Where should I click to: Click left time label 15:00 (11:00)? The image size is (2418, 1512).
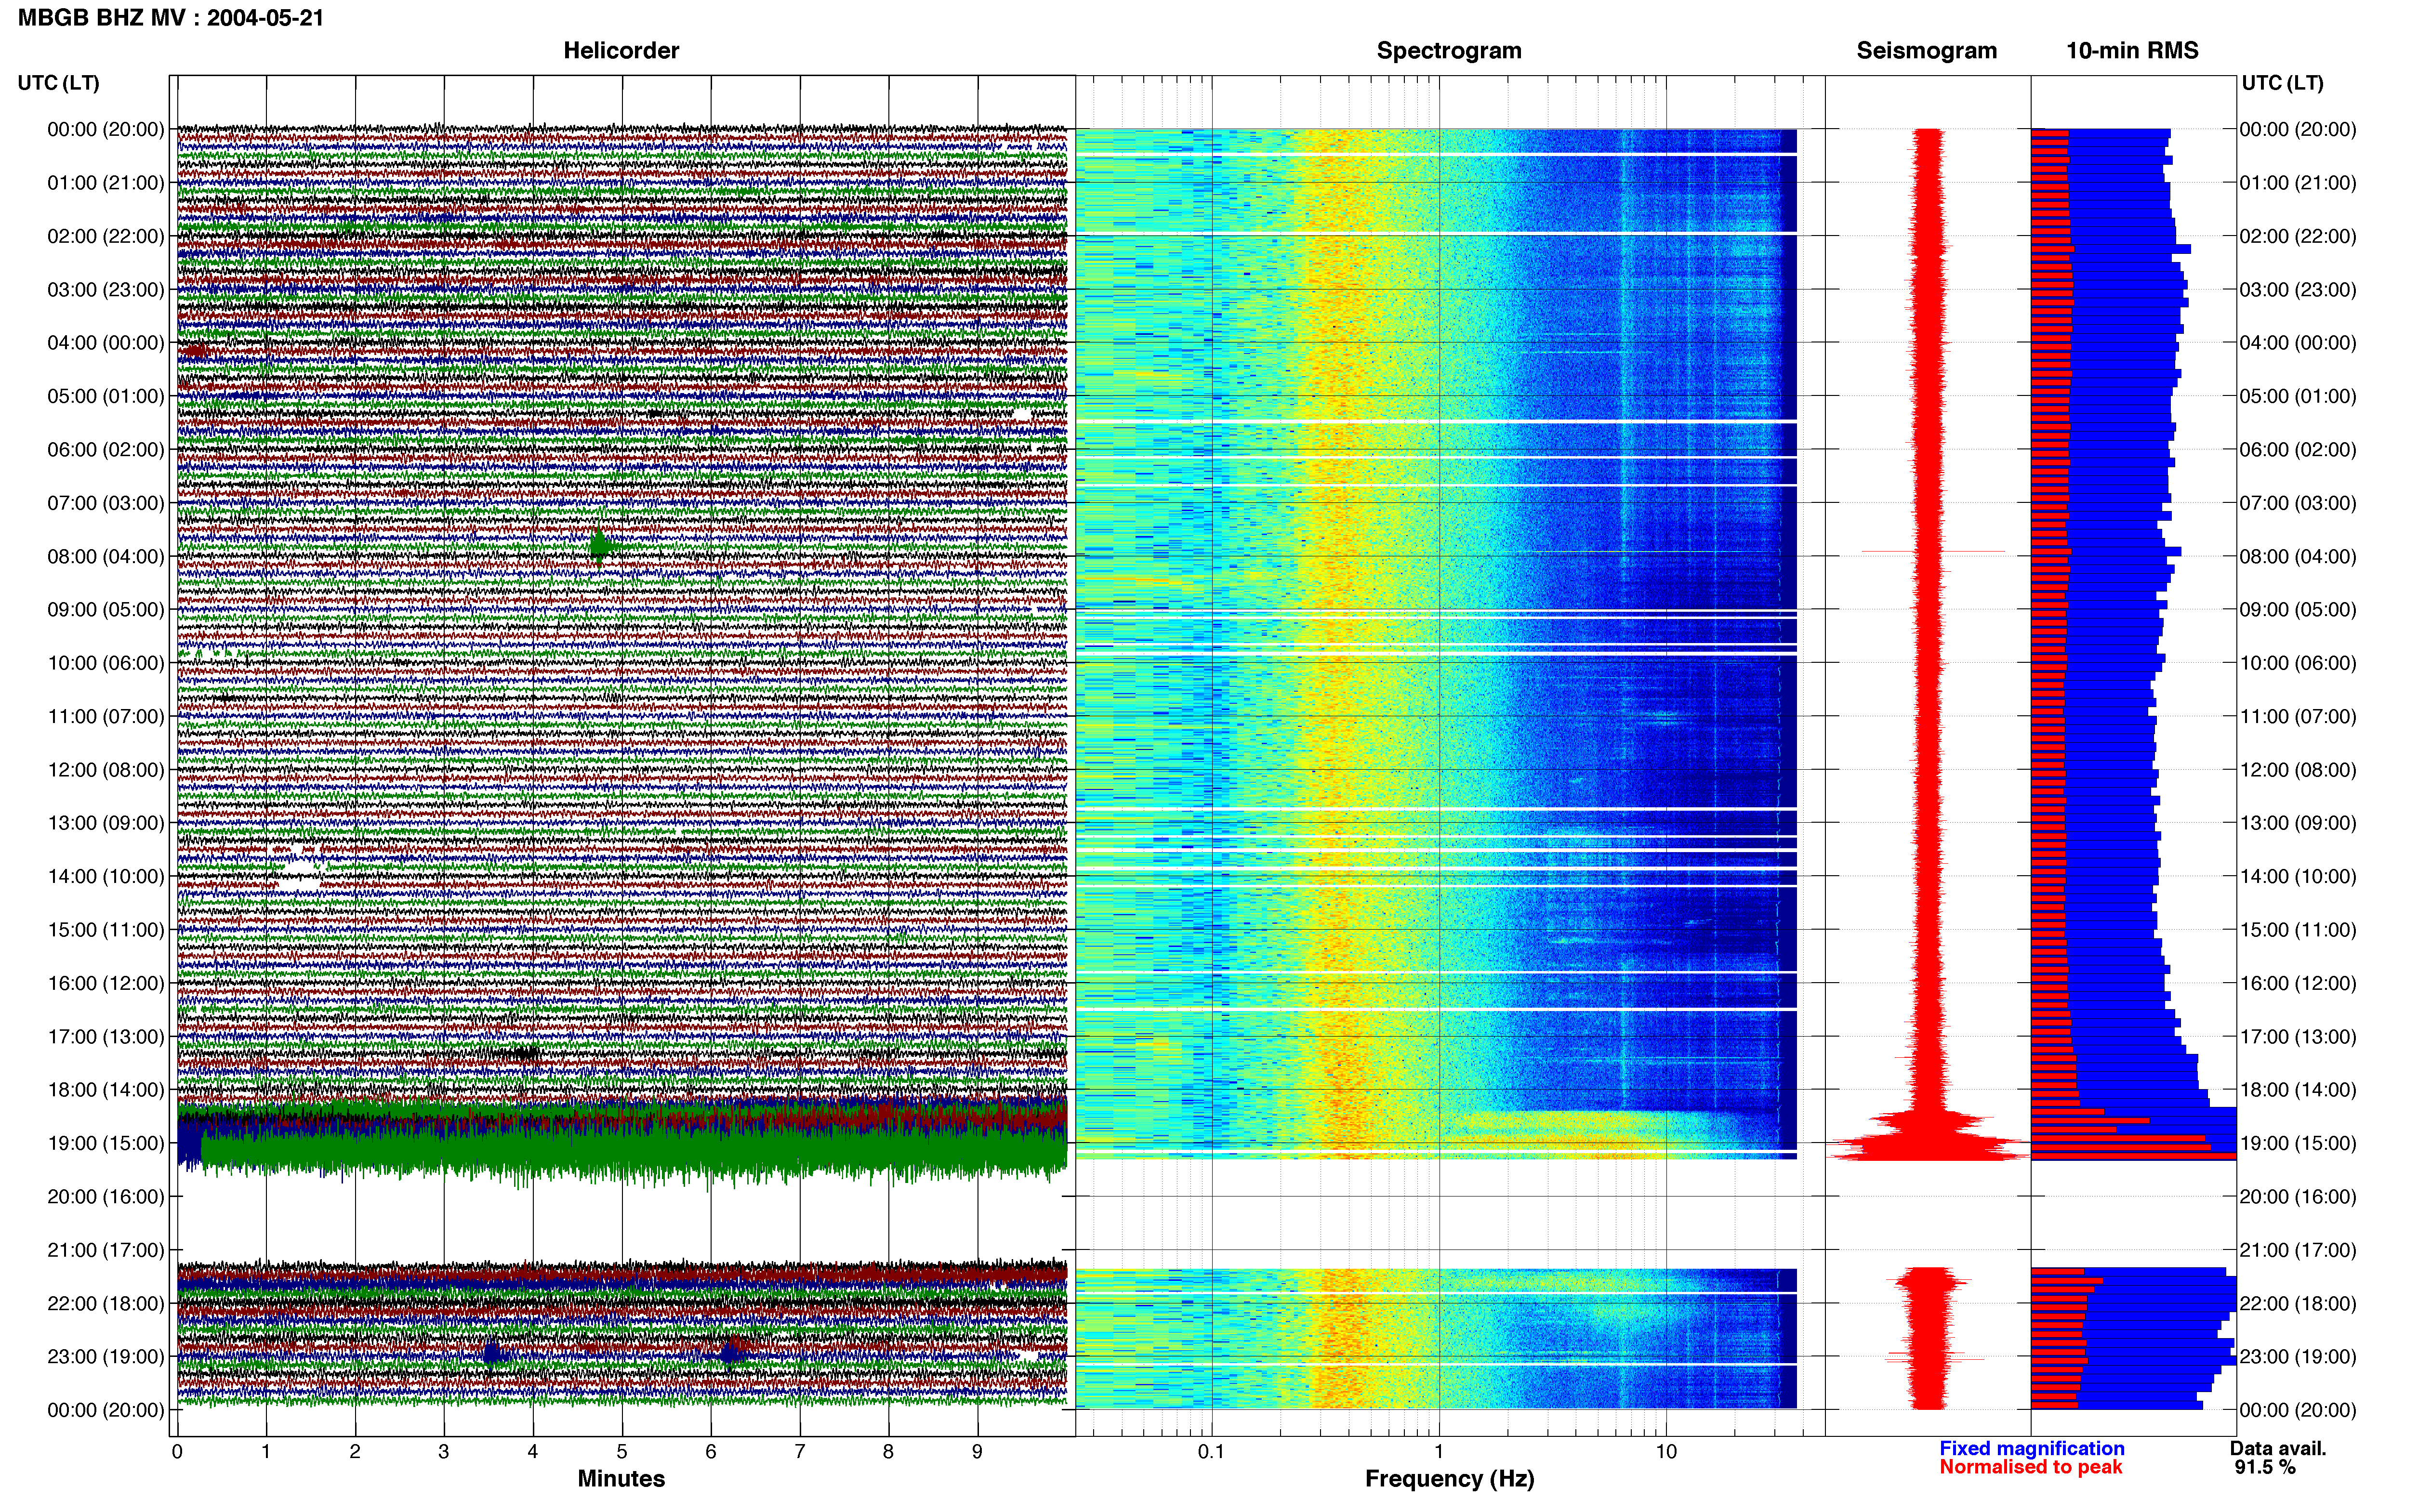click(x=106, y=929)
